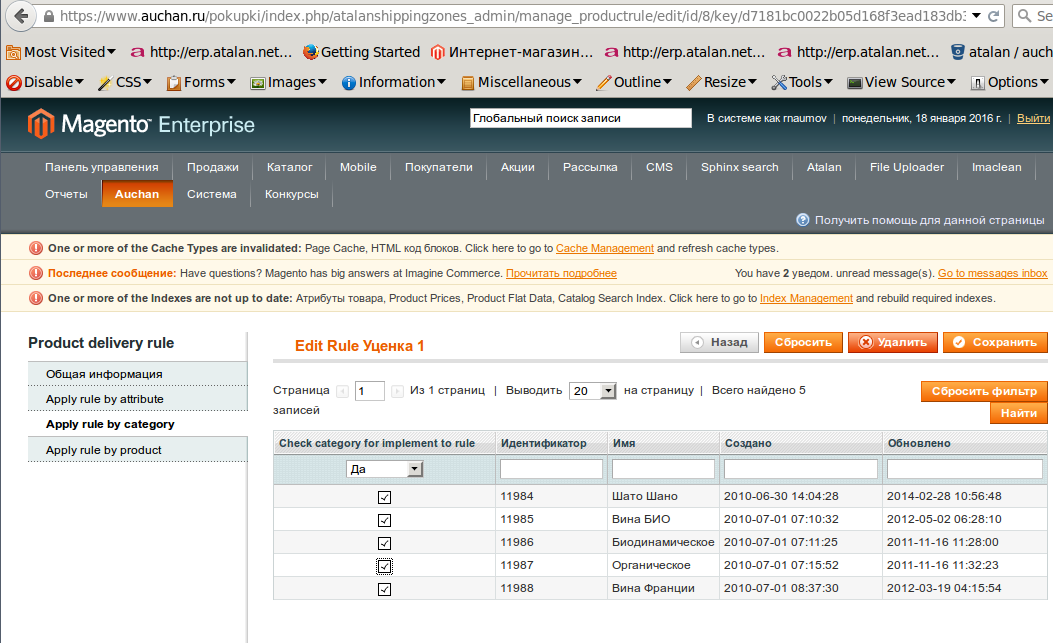This screenshot has width=1053, height=643.
Task: Click Go to messages inbox link
Action: pos(993,273)
